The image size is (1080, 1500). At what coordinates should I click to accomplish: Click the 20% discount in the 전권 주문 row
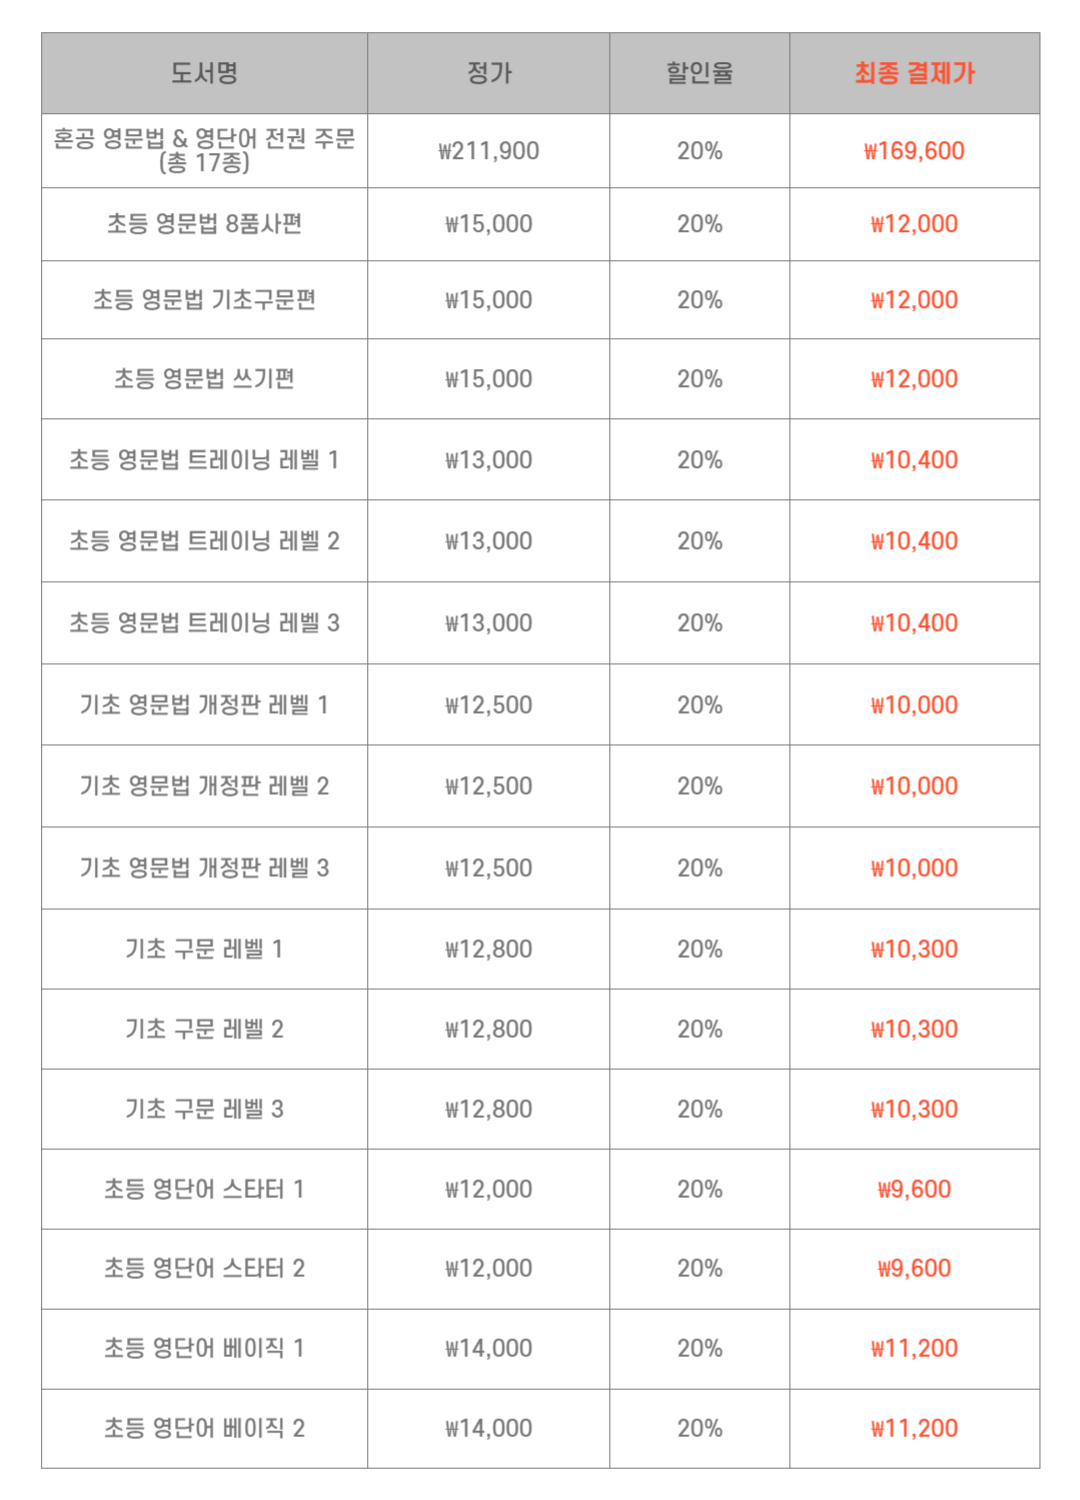tap(699, 151)
